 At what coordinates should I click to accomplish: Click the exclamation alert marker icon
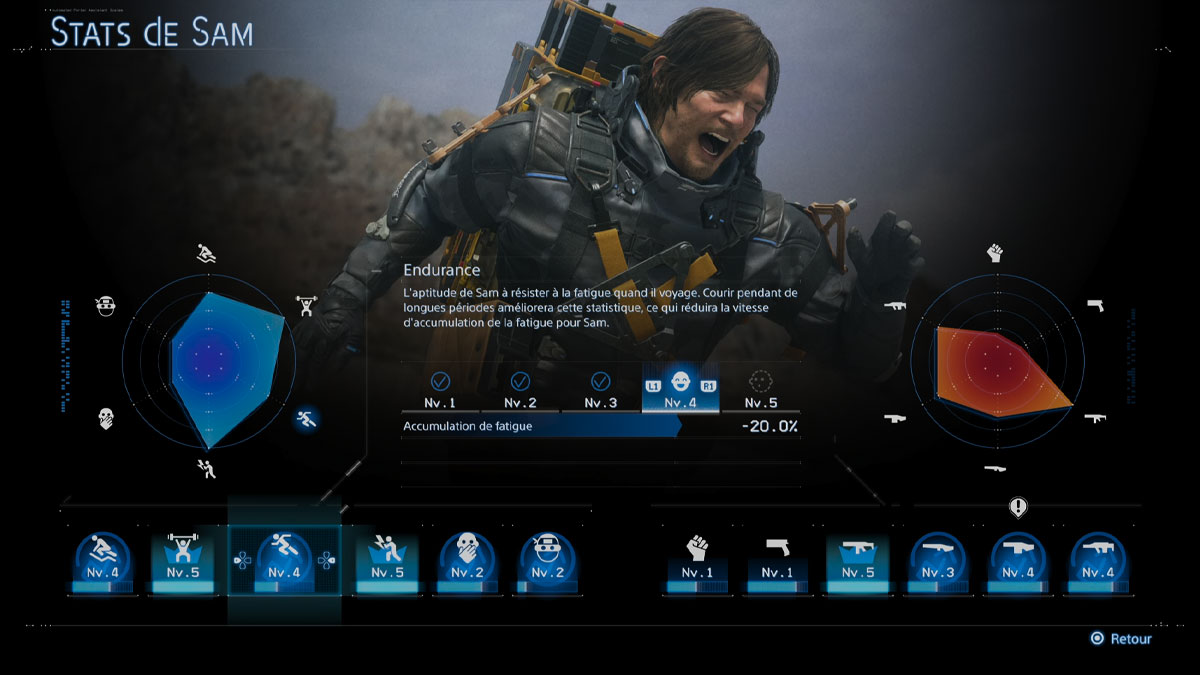[x=1018, y=508]
